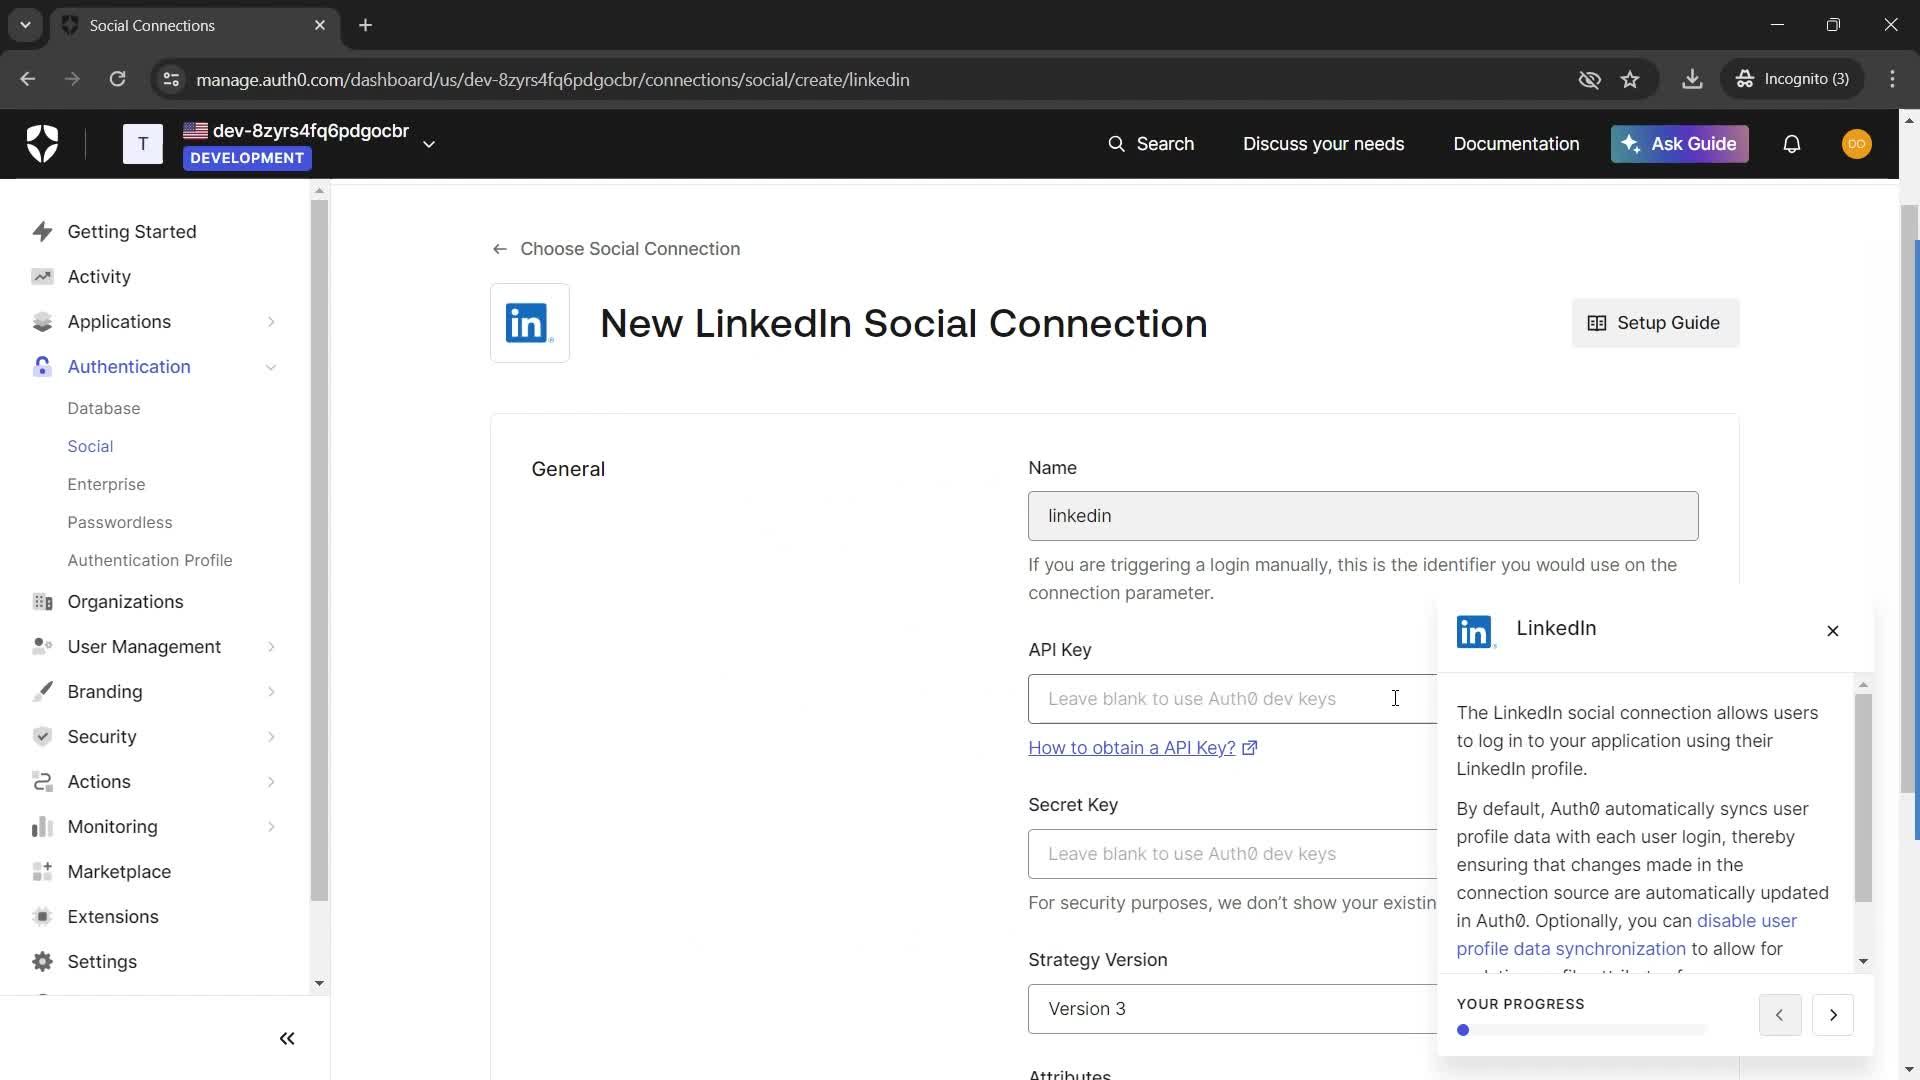Click the LinkedIn logo in guide panel
Image resolution: width=1920 pixels, height=1080 pixels.
pyautogui.click(x=1476, y=632)
